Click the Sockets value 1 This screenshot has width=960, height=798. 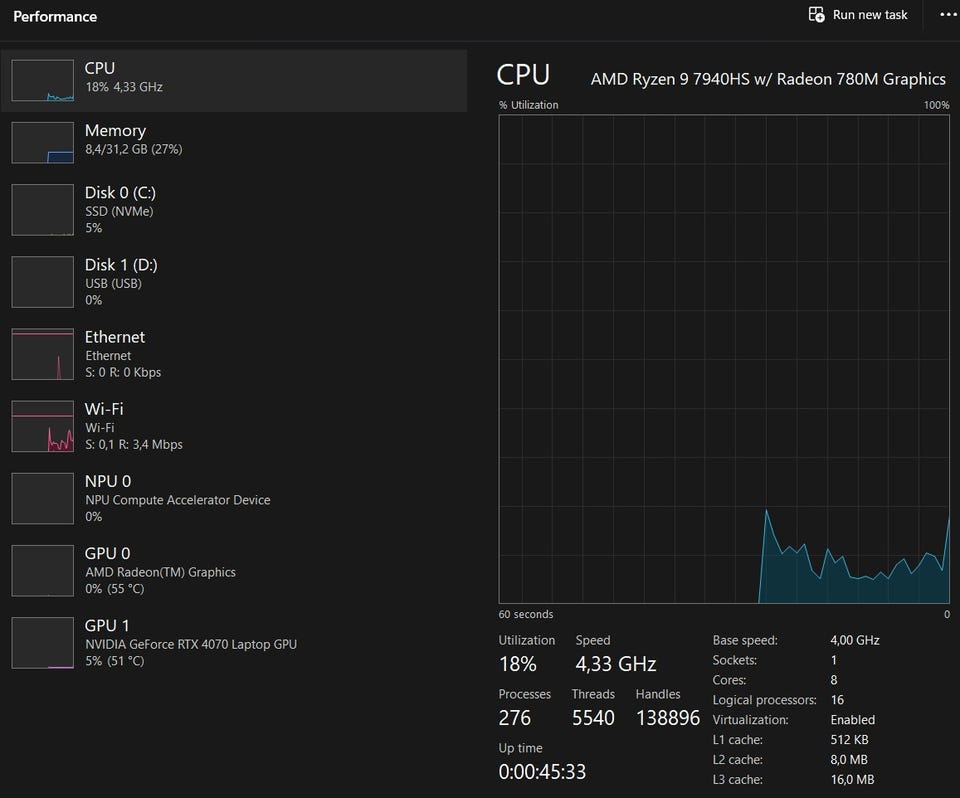point(834,660)
